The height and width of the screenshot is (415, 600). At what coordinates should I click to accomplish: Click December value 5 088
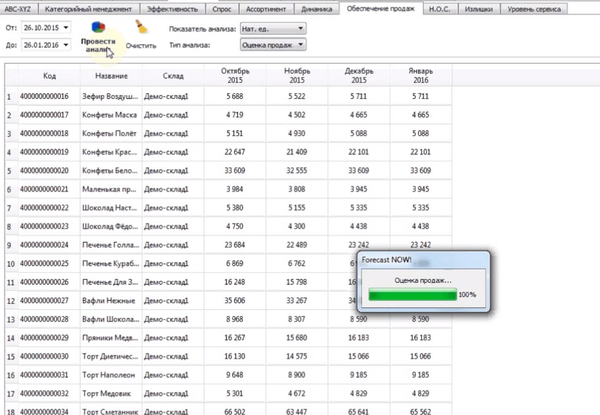coord(359,133)
